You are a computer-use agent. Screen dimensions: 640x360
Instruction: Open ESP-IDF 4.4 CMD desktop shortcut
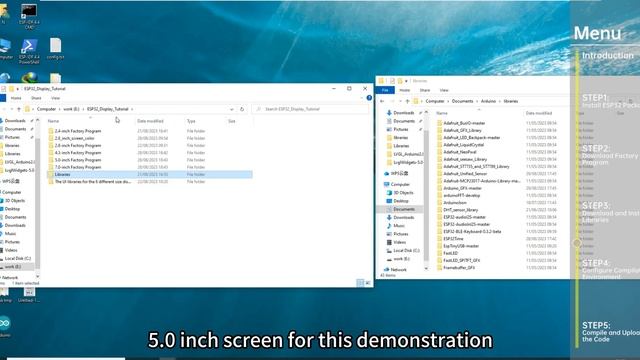(29, 16)
